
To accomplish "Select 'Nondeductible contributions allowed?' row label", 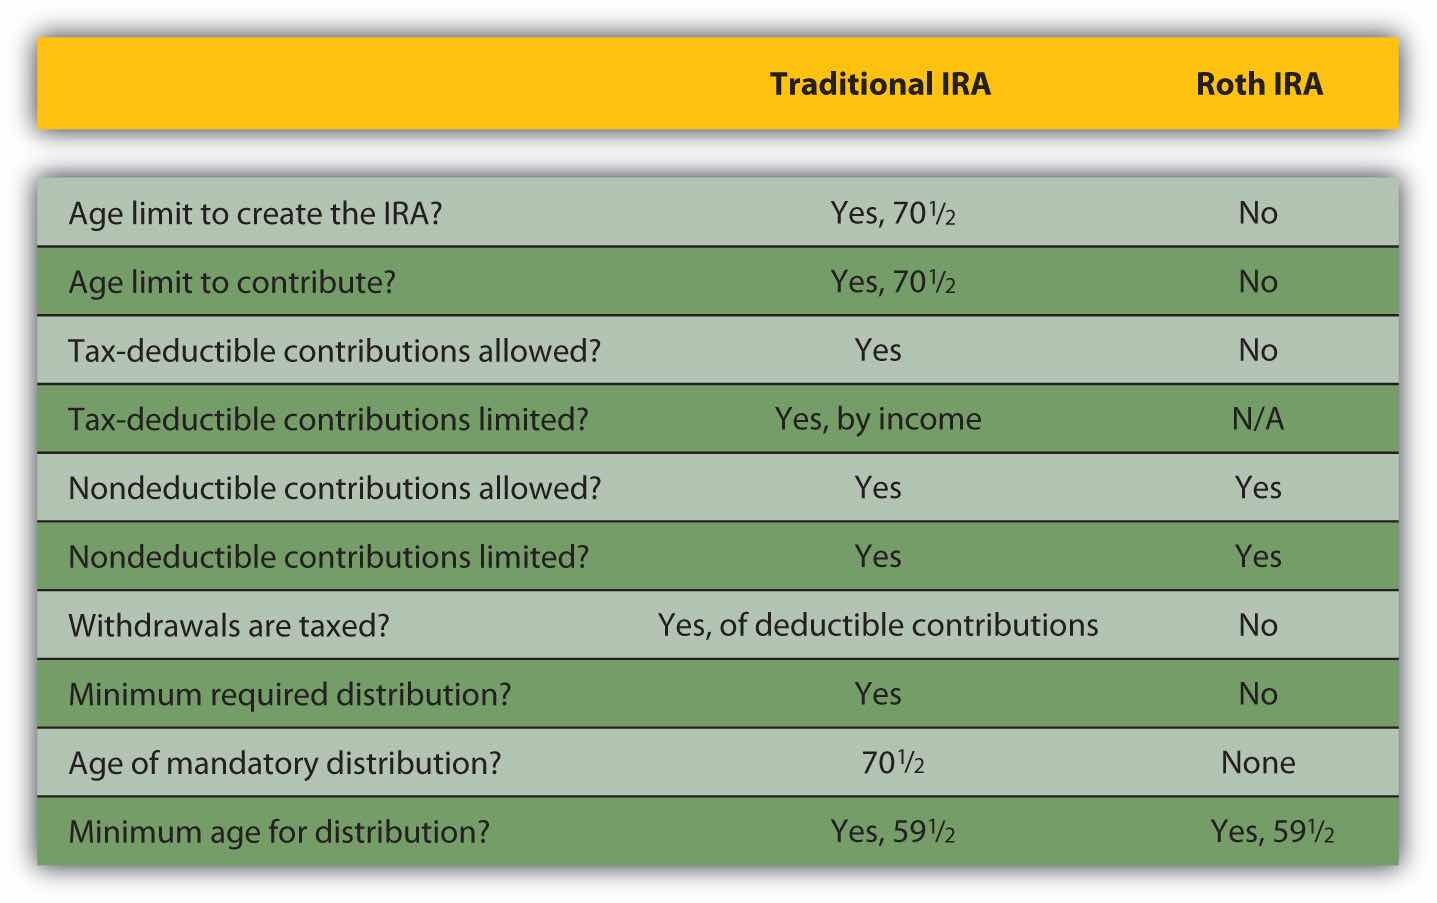I will (x=334, y=489).
